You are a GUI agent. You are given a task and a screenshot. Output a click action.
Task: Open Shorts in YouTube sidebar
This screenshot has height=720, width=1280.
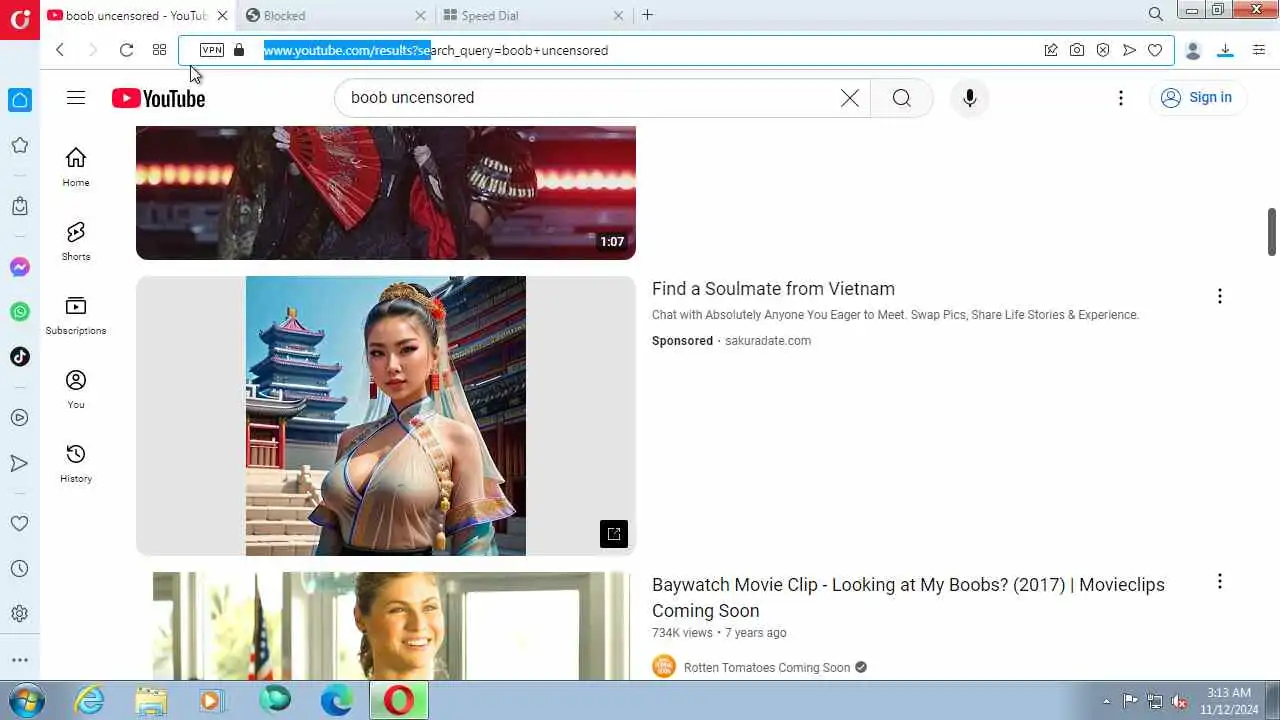(76, 241)
